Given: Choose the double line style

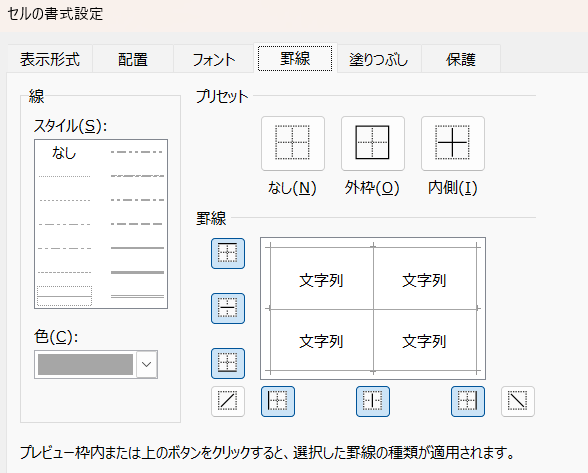Looking at the screenshot, I should click(x=137, y=296).
